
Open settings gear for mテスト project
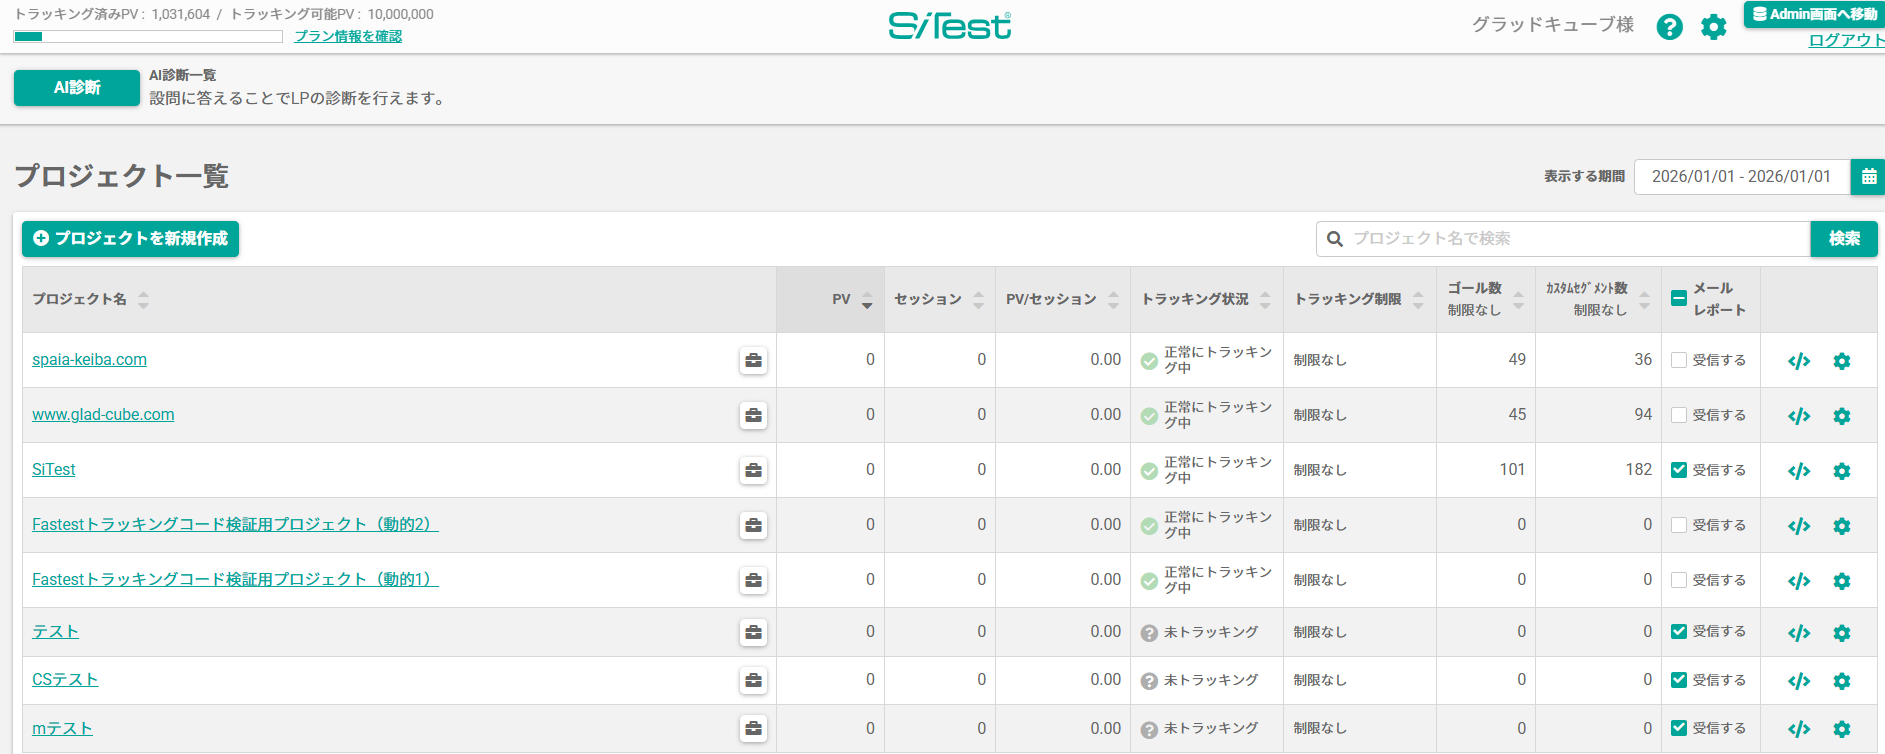pyautogui.click(x=1842, y=729)
